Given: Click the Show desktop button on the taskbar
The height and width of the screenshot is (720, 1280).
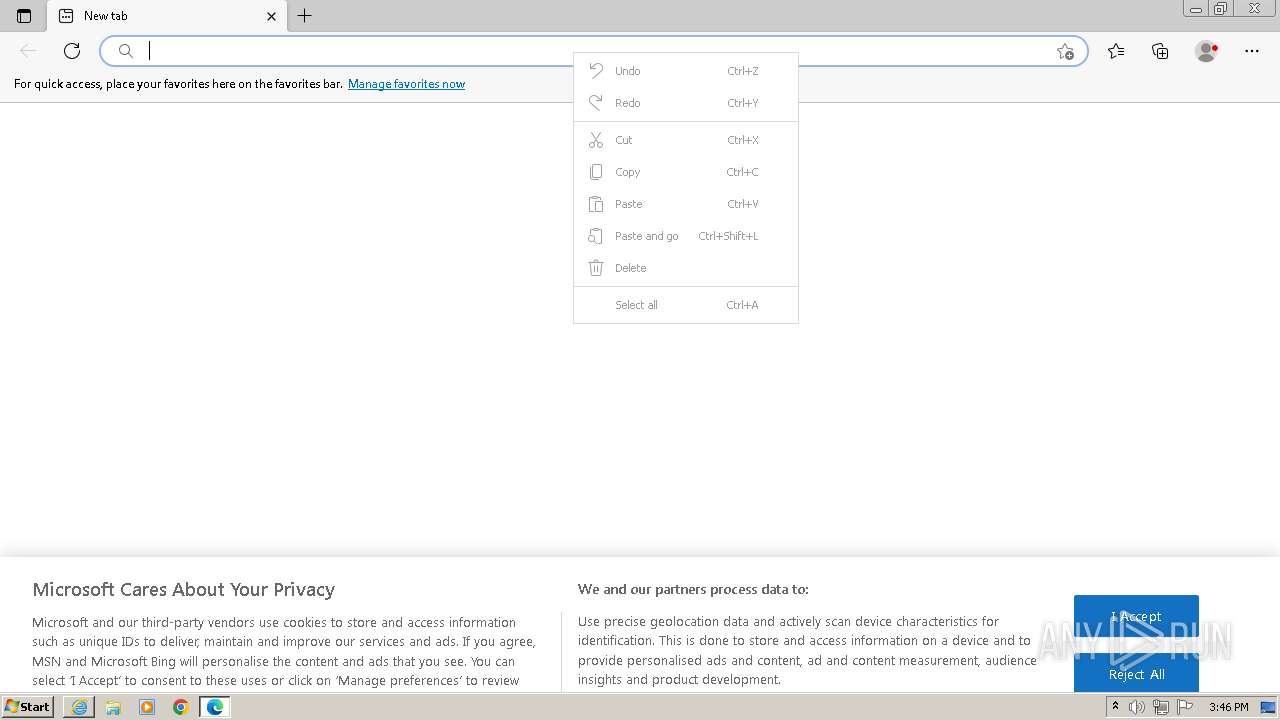Looking at the screenshot, I should coord(1268,707).
